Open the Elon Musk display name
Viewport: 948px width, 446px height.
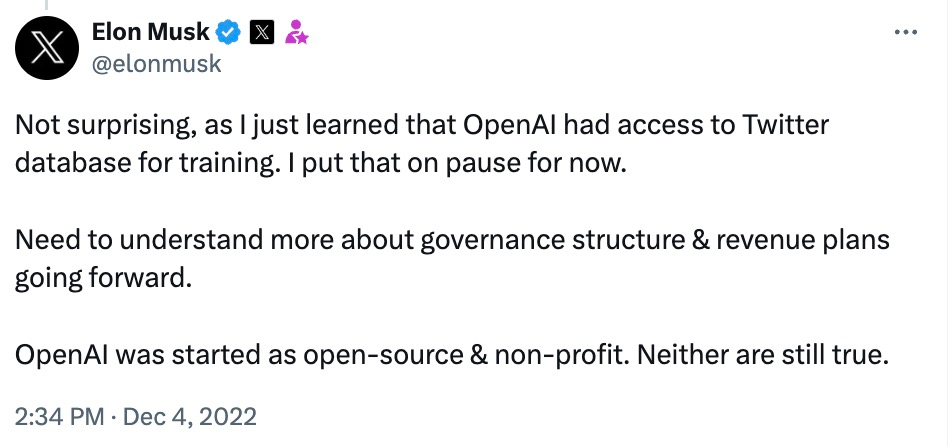151,32
